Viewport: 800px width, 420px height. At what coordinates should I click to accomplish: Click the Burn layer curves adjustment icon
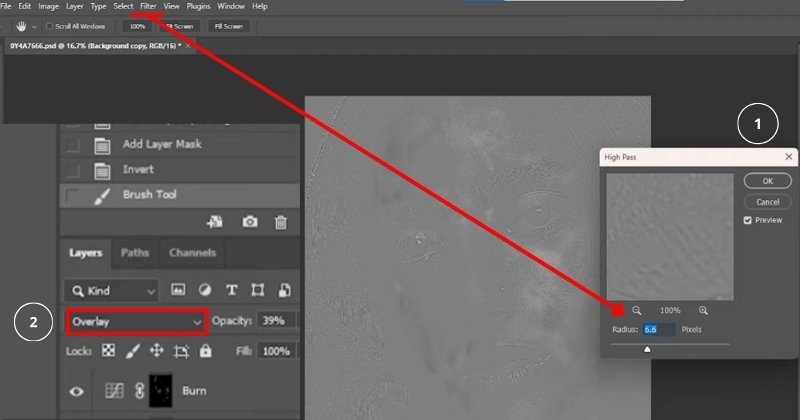(x=114, y=391)
